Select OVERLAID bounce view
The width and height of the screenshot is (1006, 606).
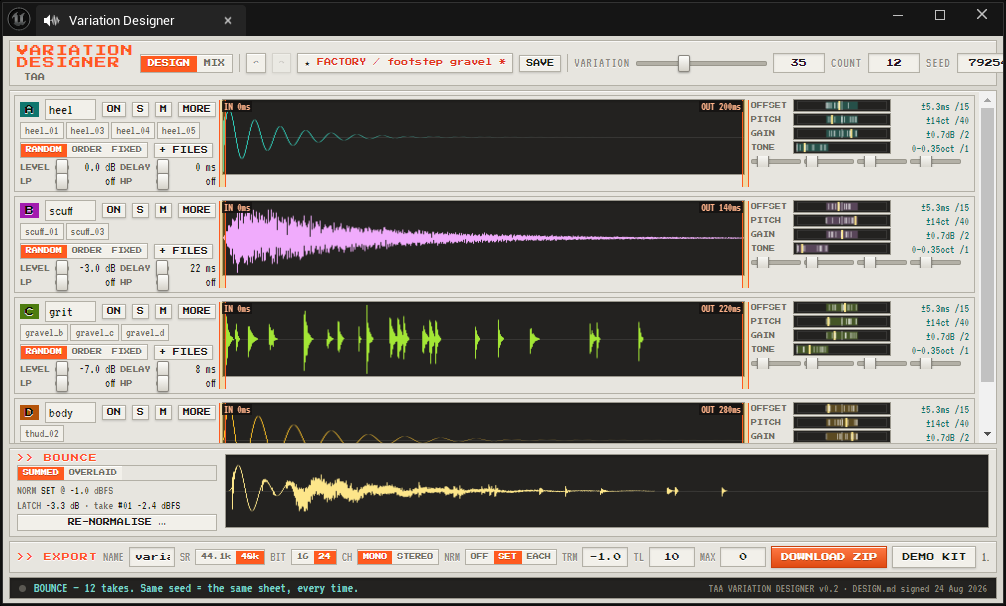(x=92, y=473)
